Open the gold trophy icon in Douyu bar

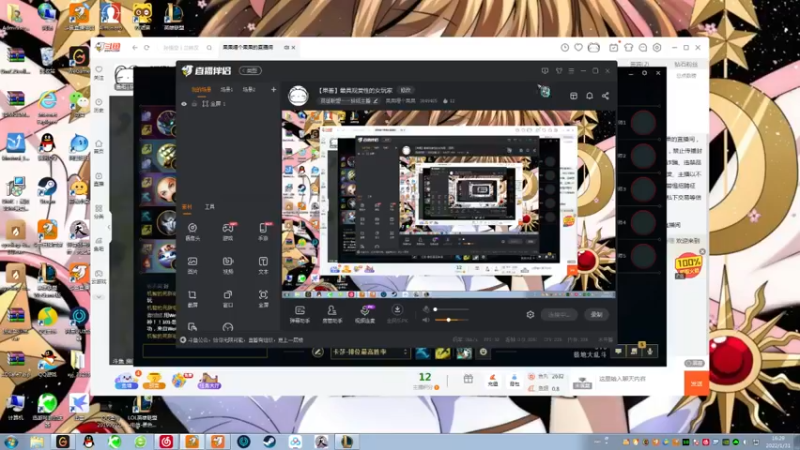[x=154, y=381]
